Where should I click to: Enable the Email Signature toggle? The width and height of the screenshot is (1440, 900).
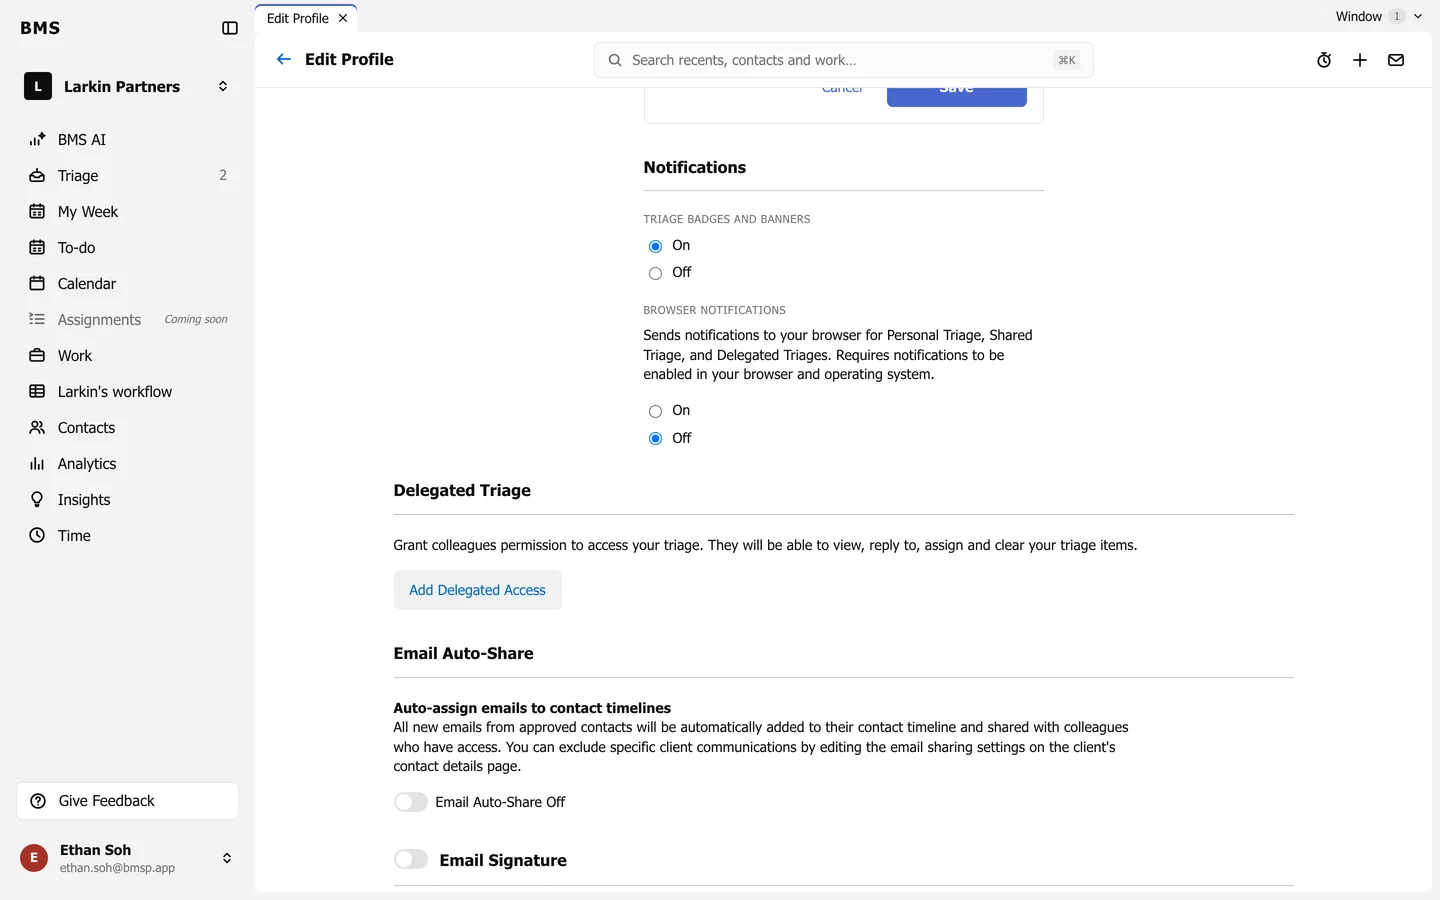pyautogui.click(x=411, y=859)
